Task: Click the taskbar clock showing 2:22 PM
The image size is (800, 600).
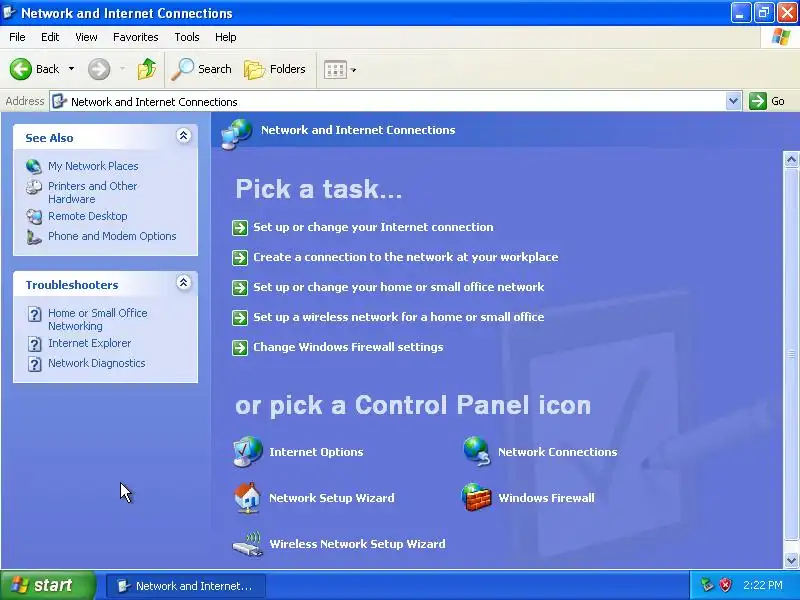Action: pos(763,585)
